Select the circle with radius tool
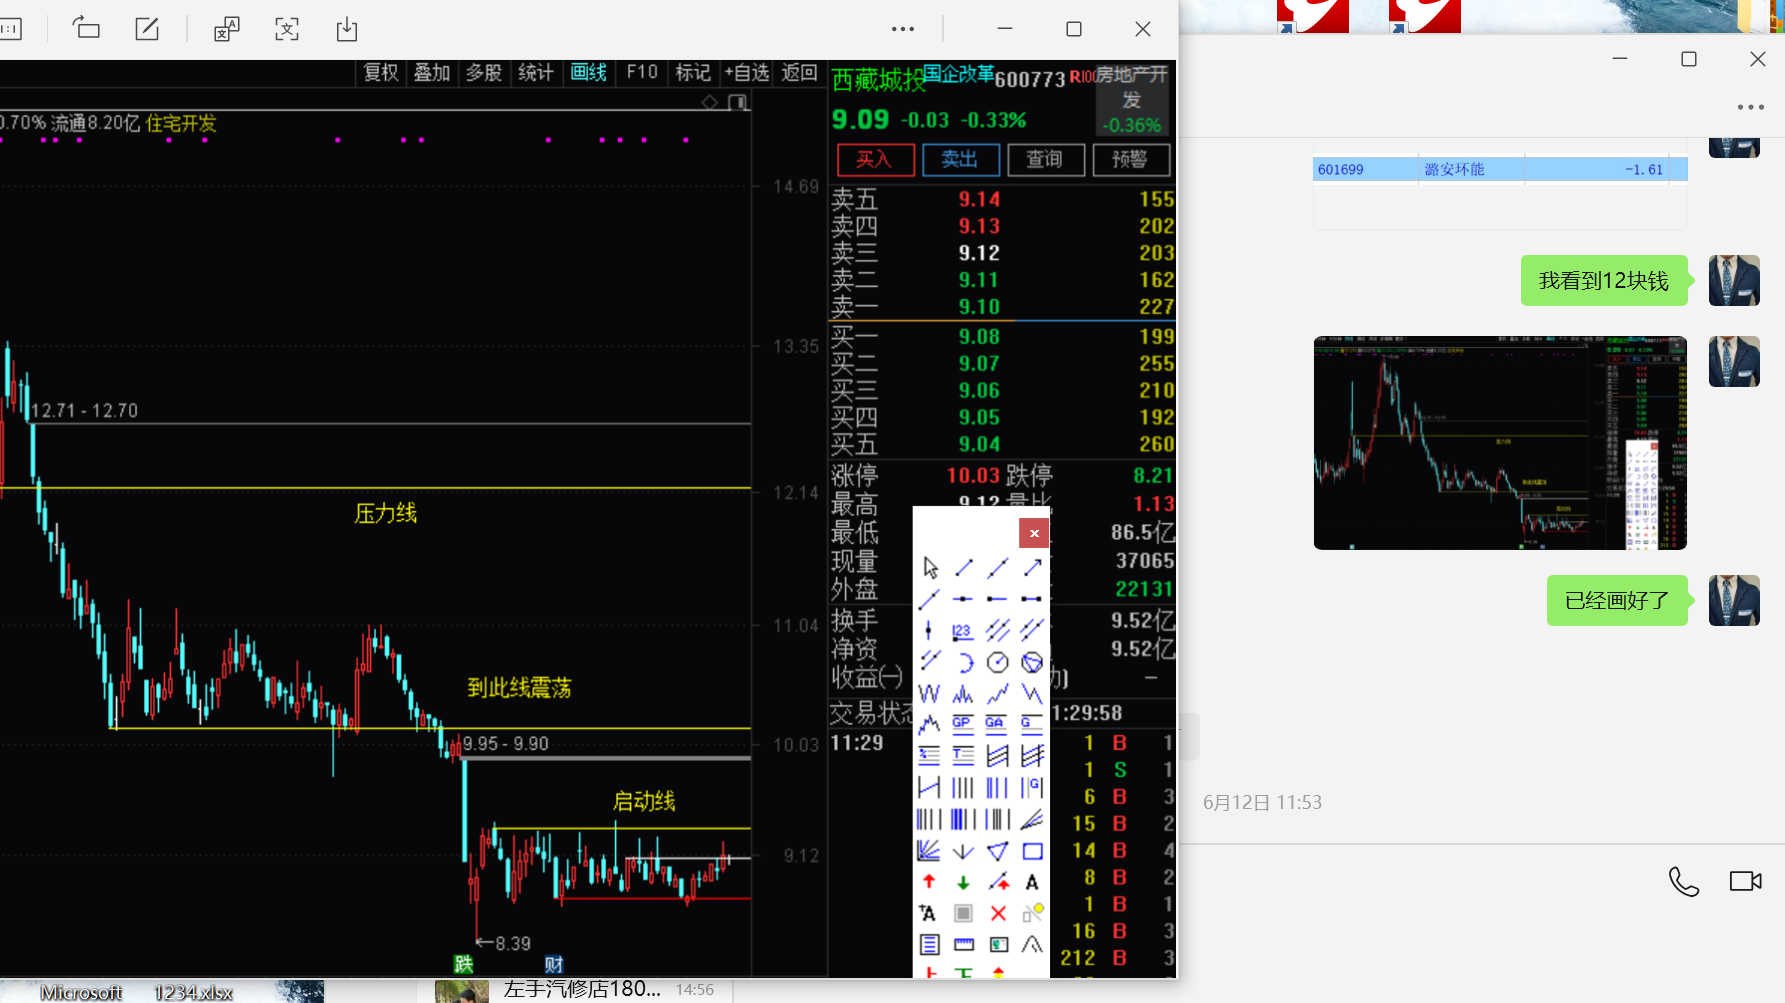The width and height of the screenshot is (1785, 1003). 997,662
